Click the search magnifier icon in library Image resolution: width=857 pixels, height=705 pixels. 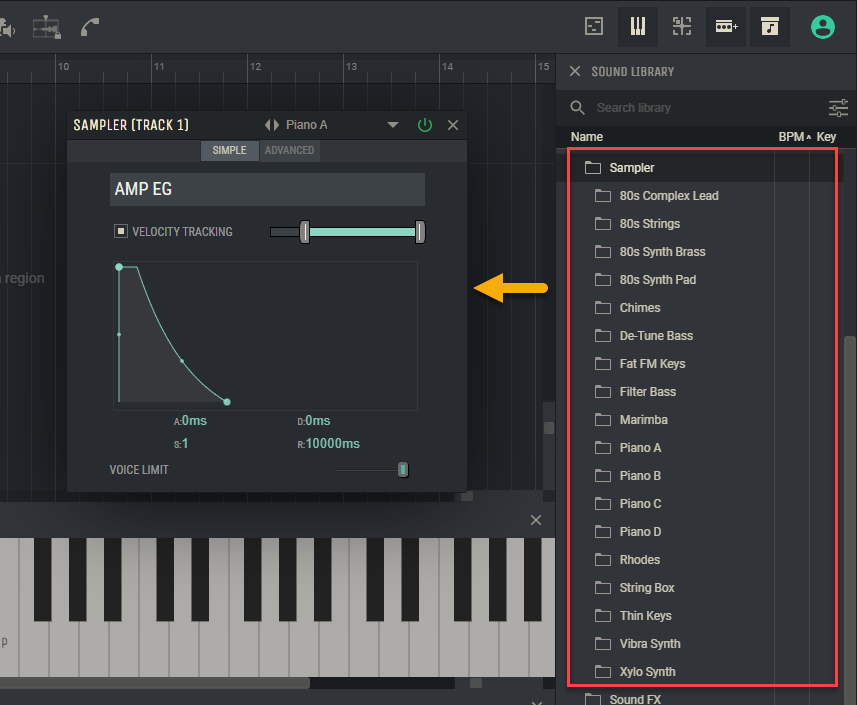coord(577,108)
